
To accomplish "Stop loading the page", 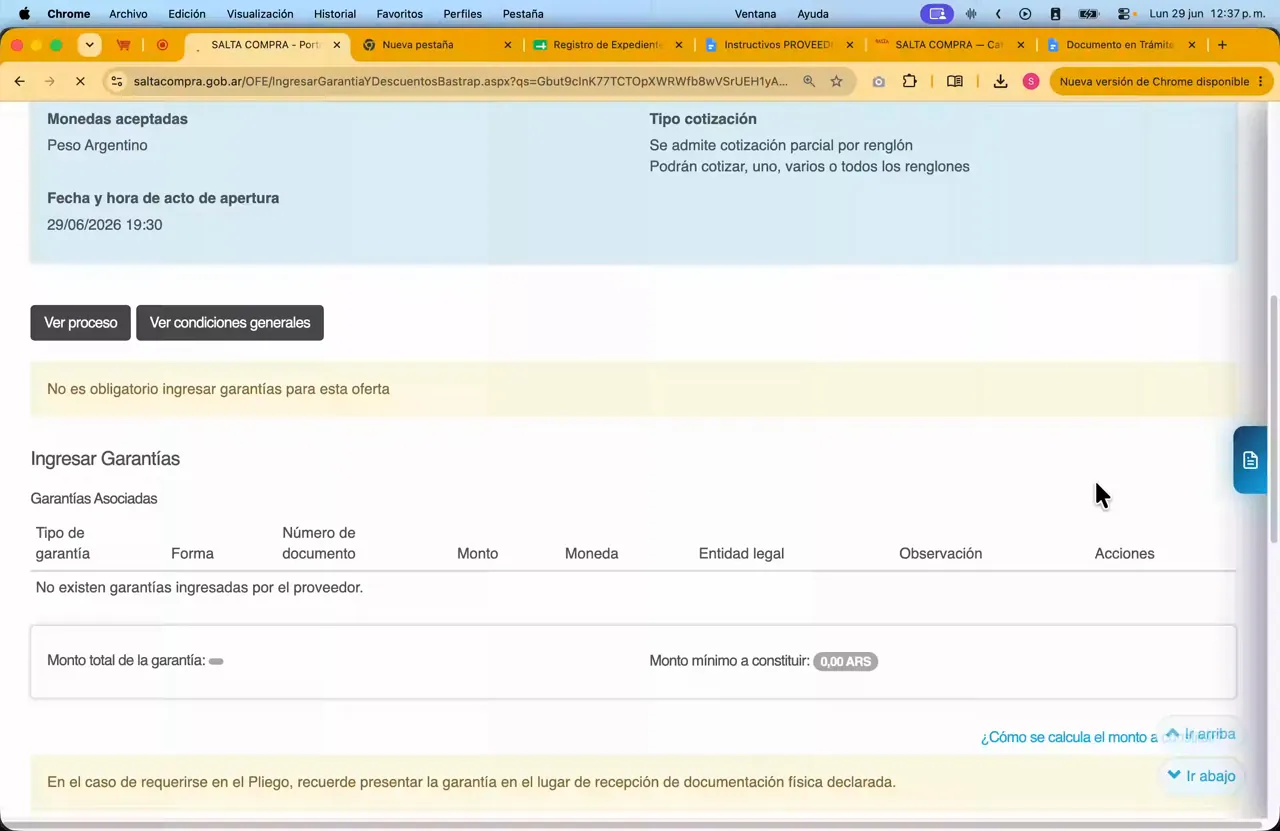I will (80, 81).
